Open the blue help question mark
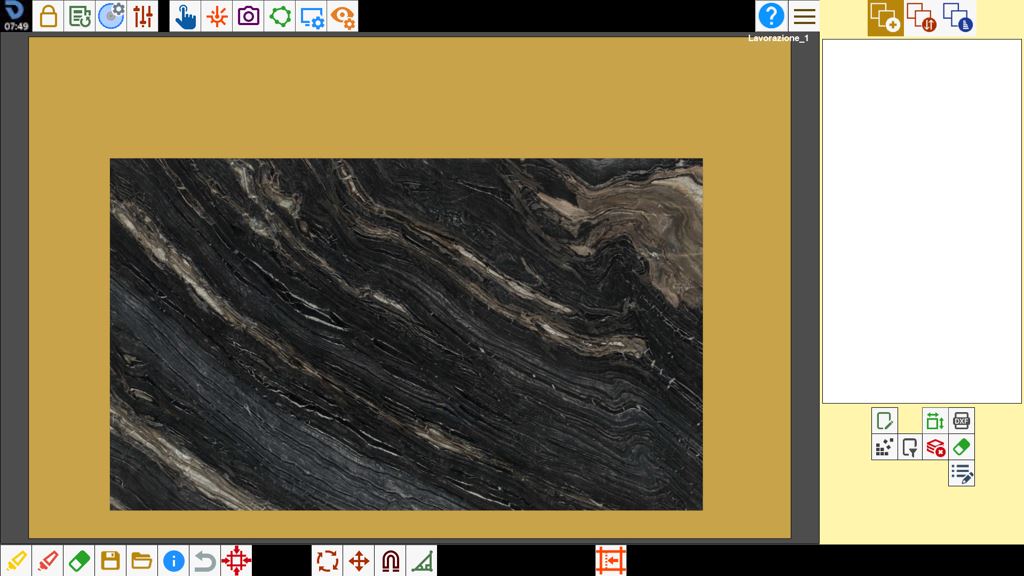1024x576 pixels. click(771, 16)
